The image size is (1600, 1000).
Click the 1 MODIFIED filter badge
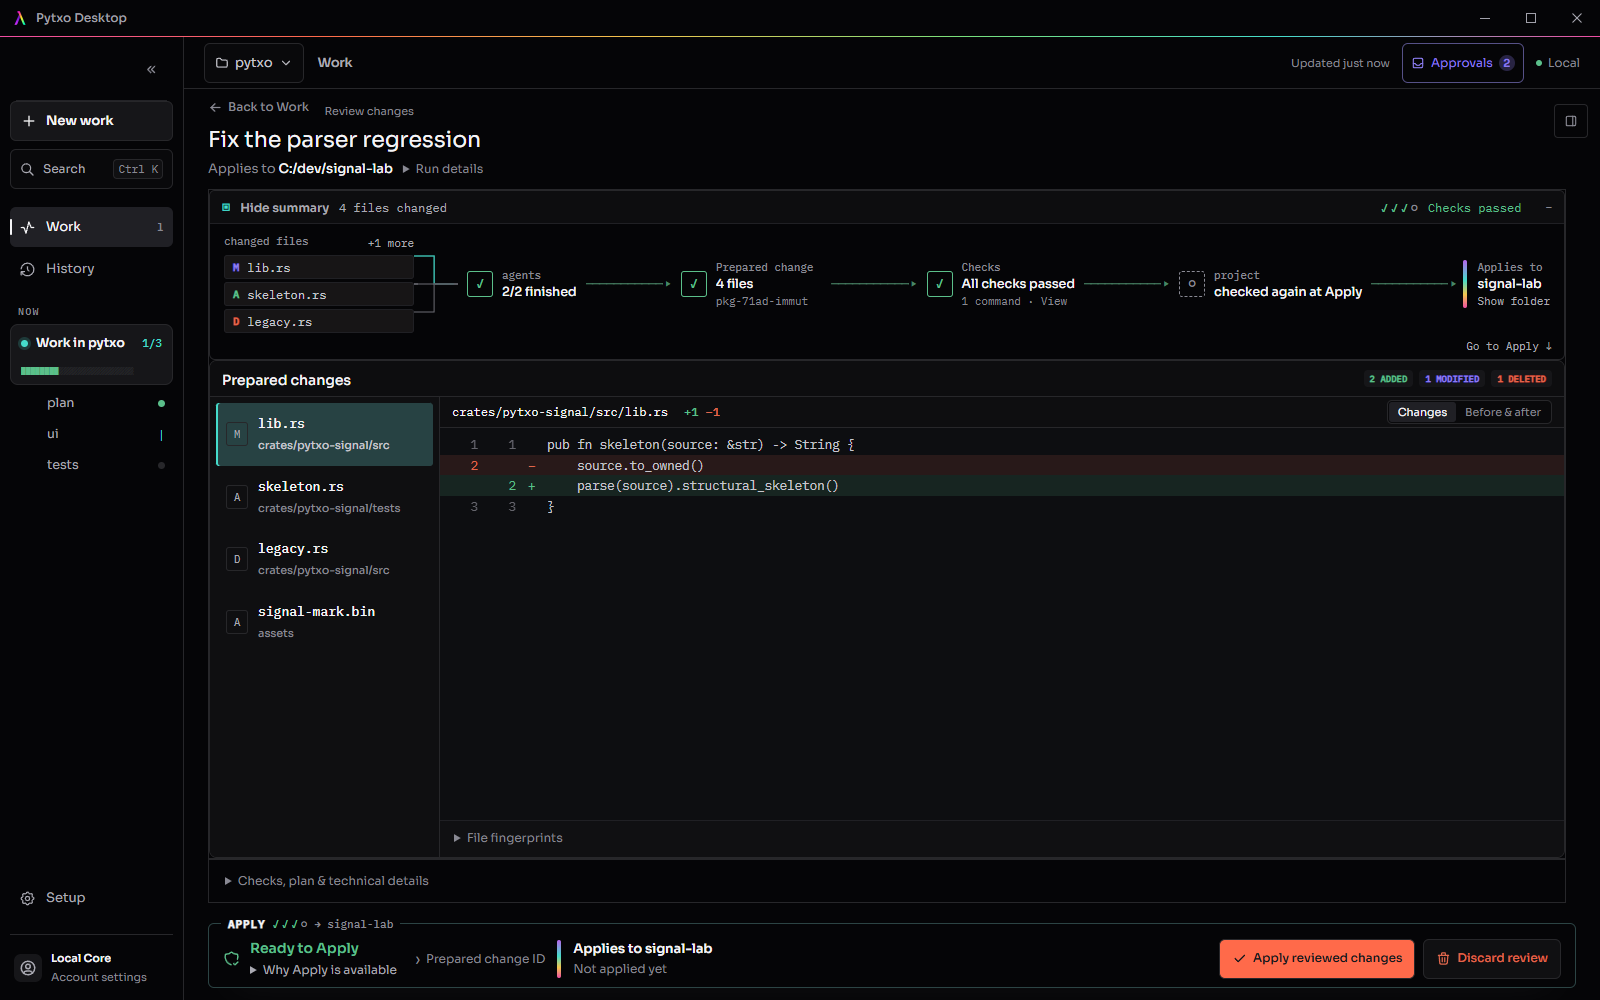(1452, 380)
